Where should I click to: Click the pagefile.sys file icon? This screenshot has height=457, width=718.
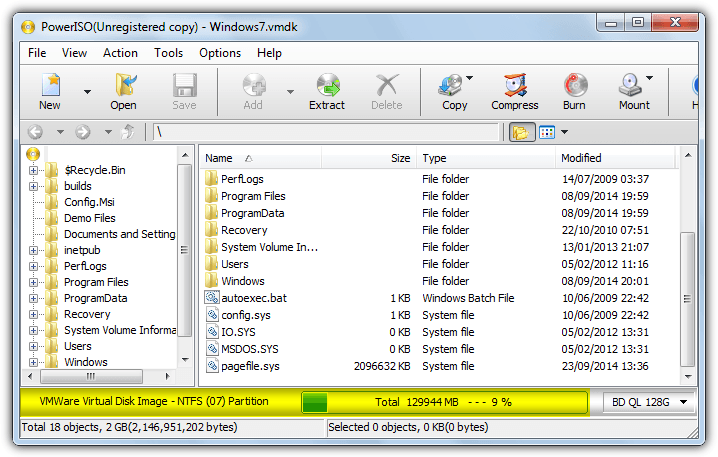(x=212, y=366)
